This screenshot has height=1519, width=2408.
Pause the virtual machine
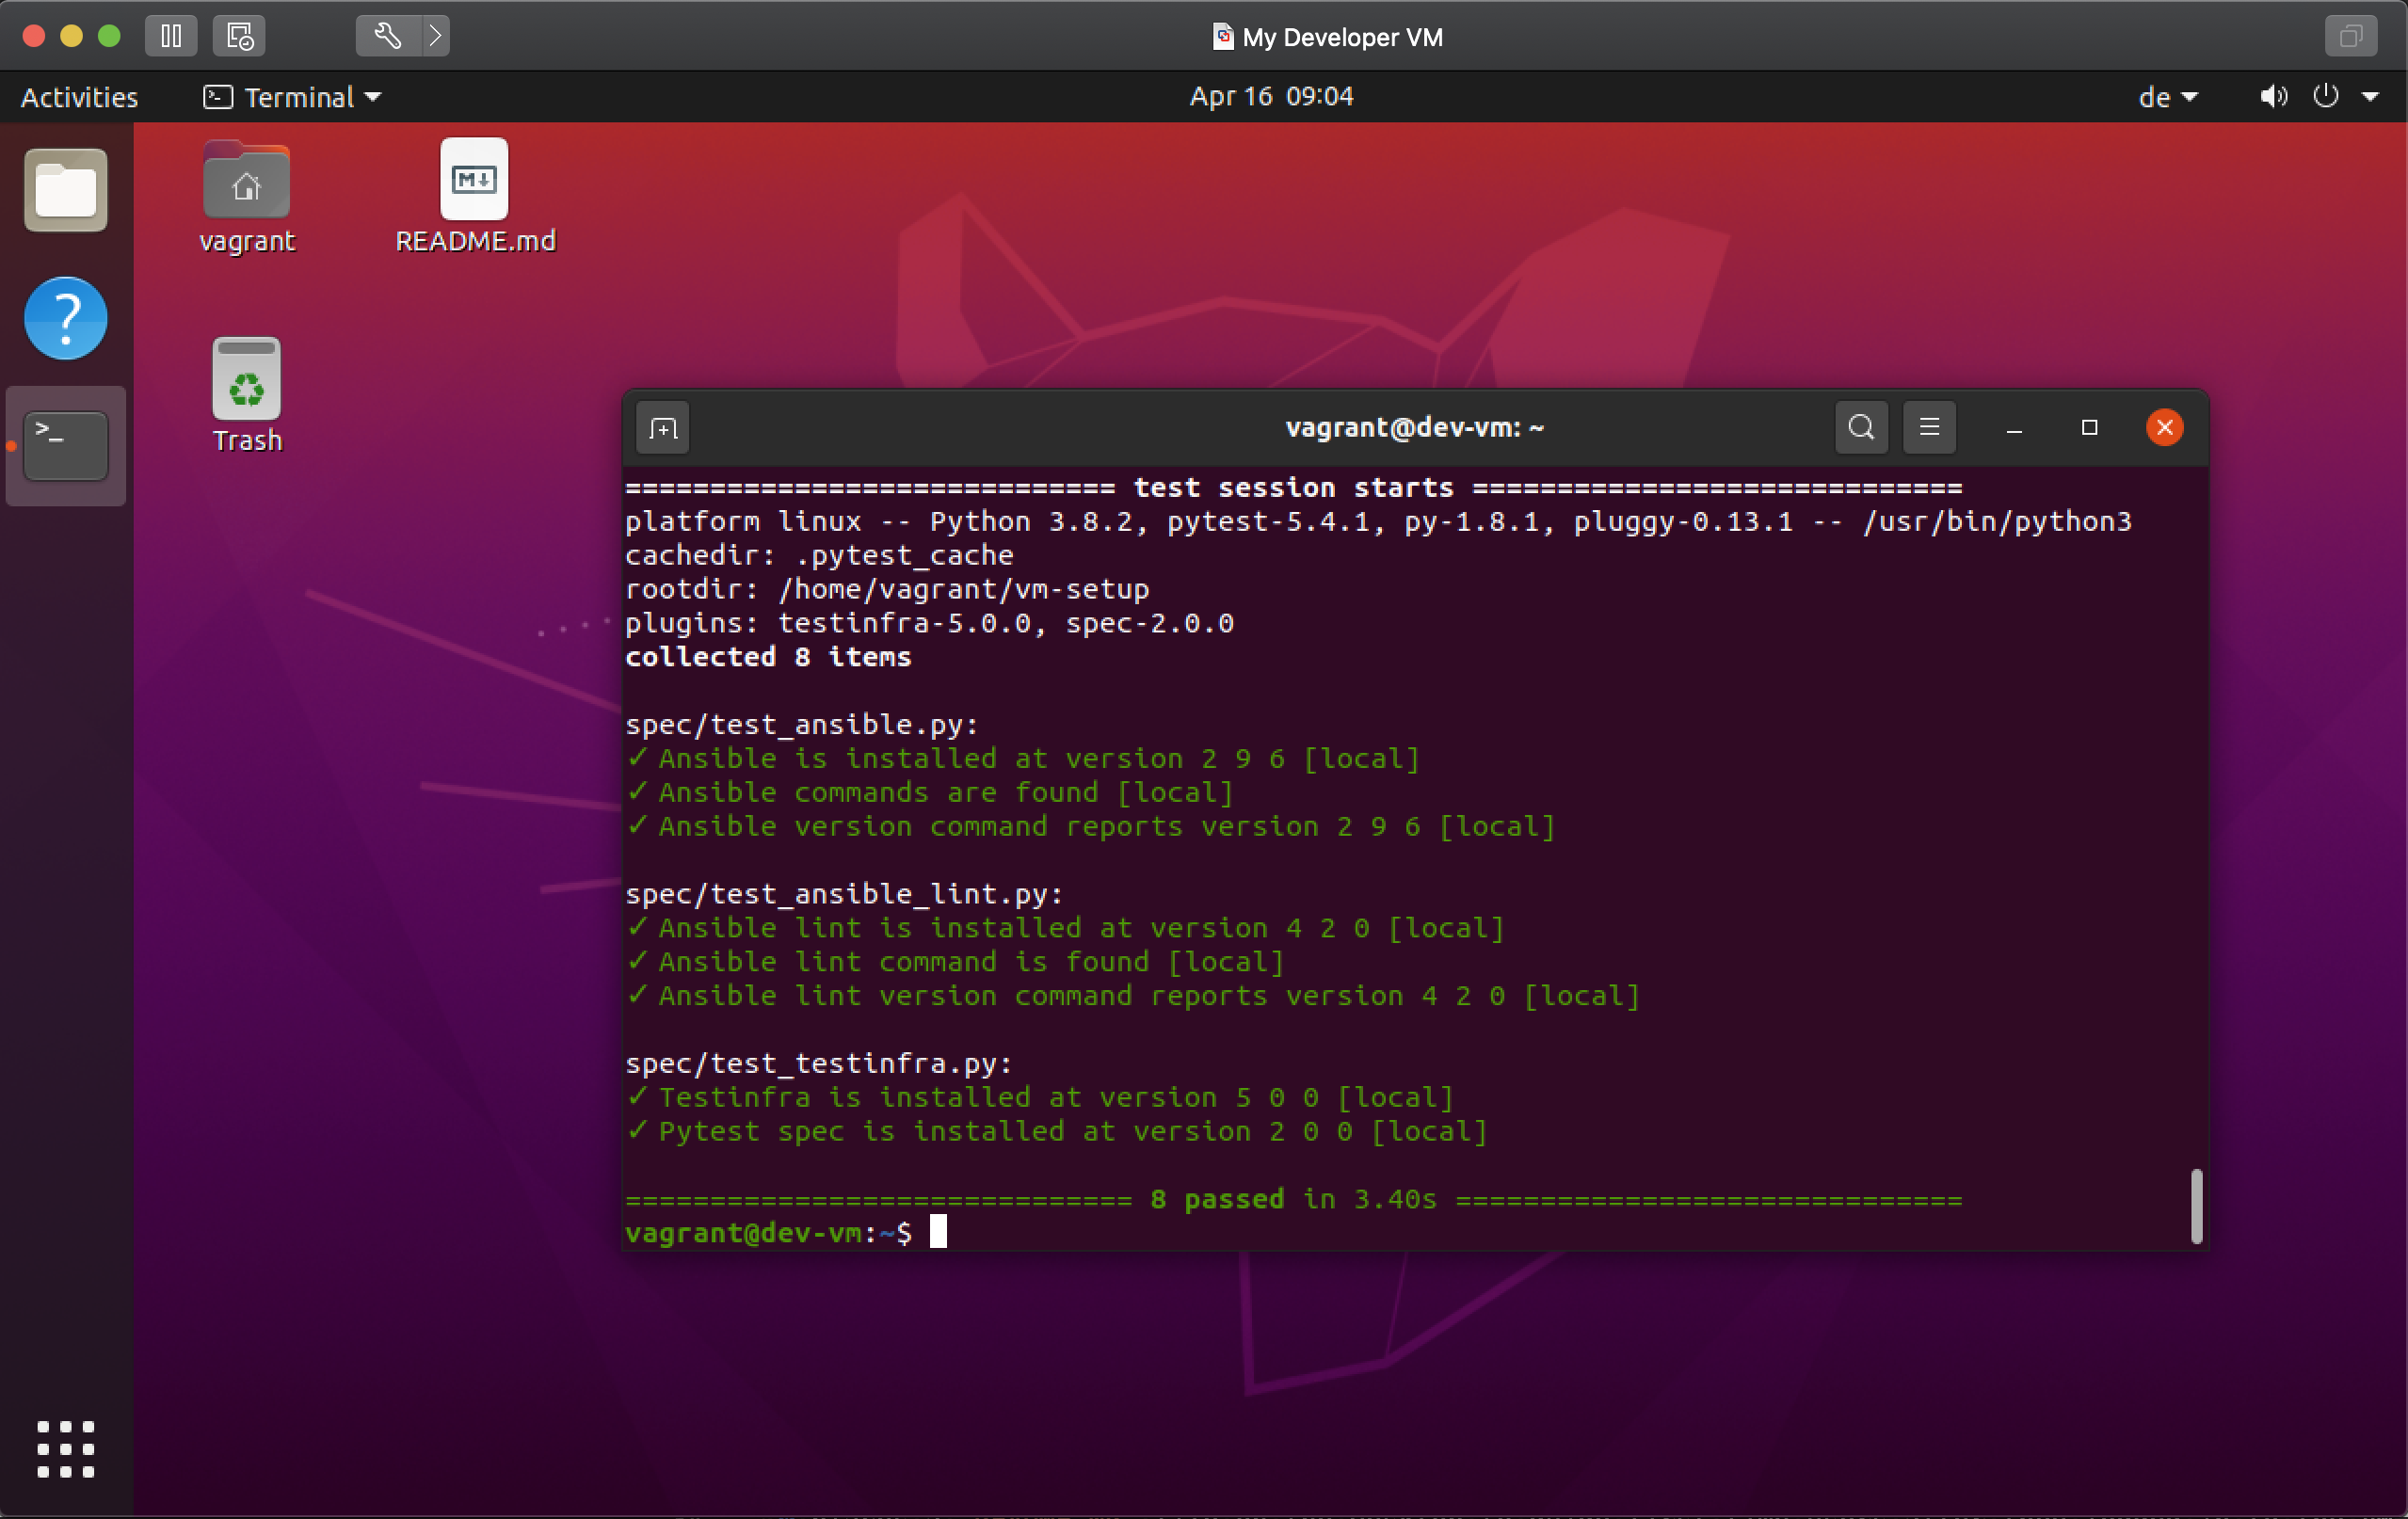(171, 35)
